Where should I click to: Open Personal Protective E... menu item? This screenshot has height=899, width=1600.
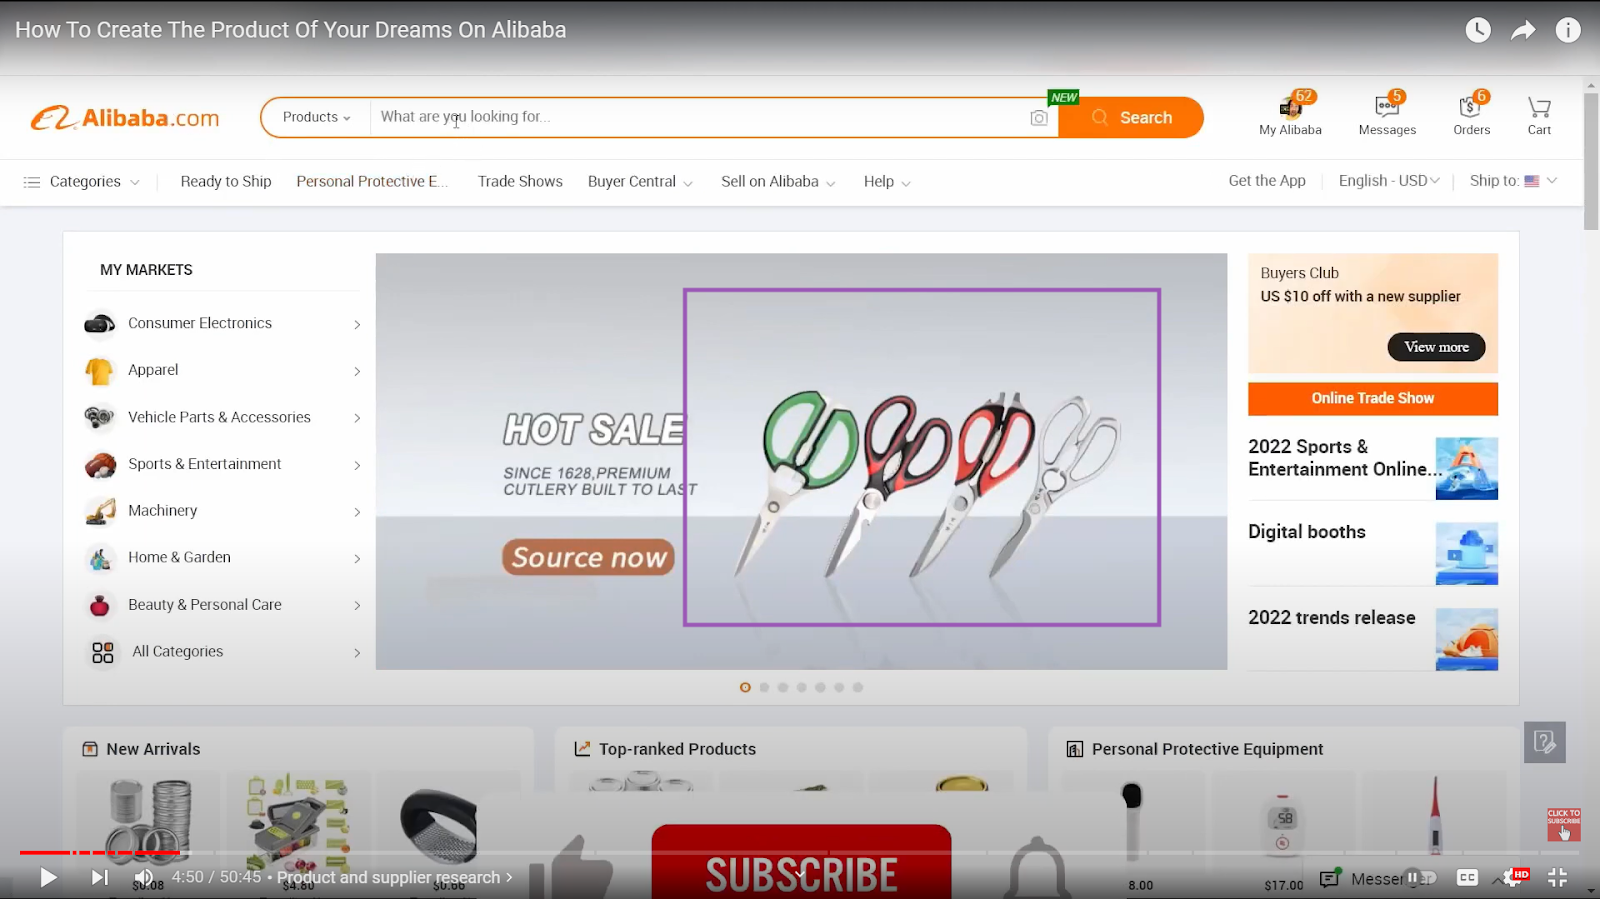click(x=372, y=181)
